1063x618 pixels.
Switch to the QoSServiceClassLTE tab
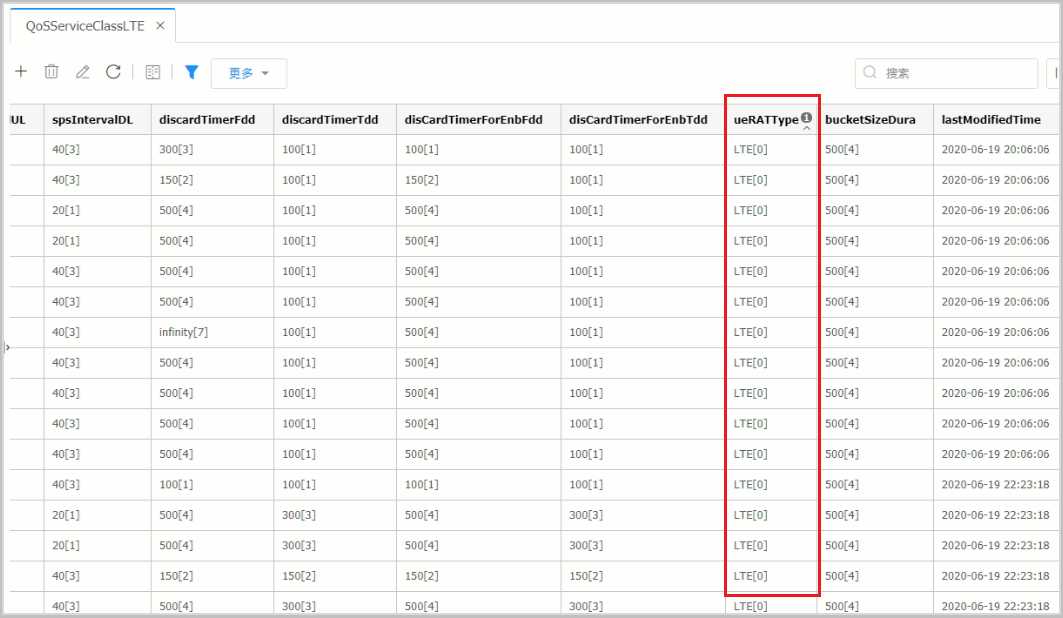(x=85, y=26)
